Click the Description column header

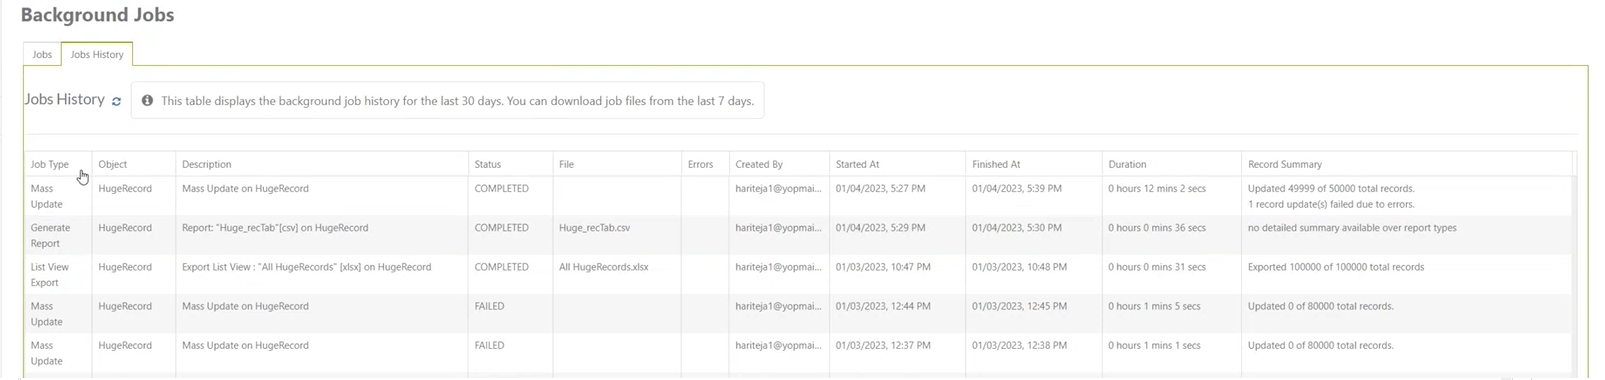207,164
